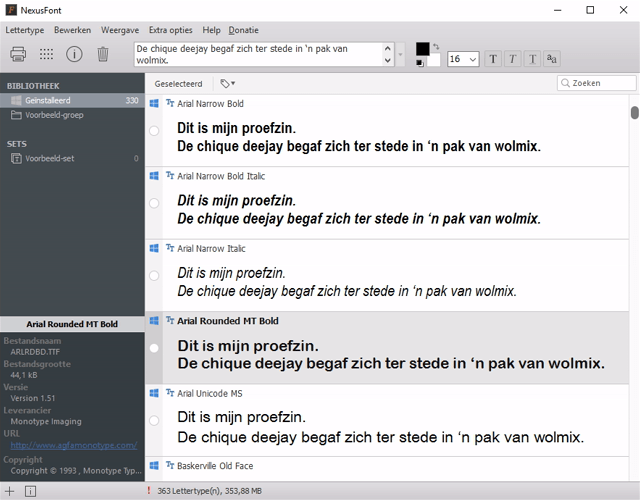Toggle bold text style button
640x500 pixels.
[x=493, y=59]
